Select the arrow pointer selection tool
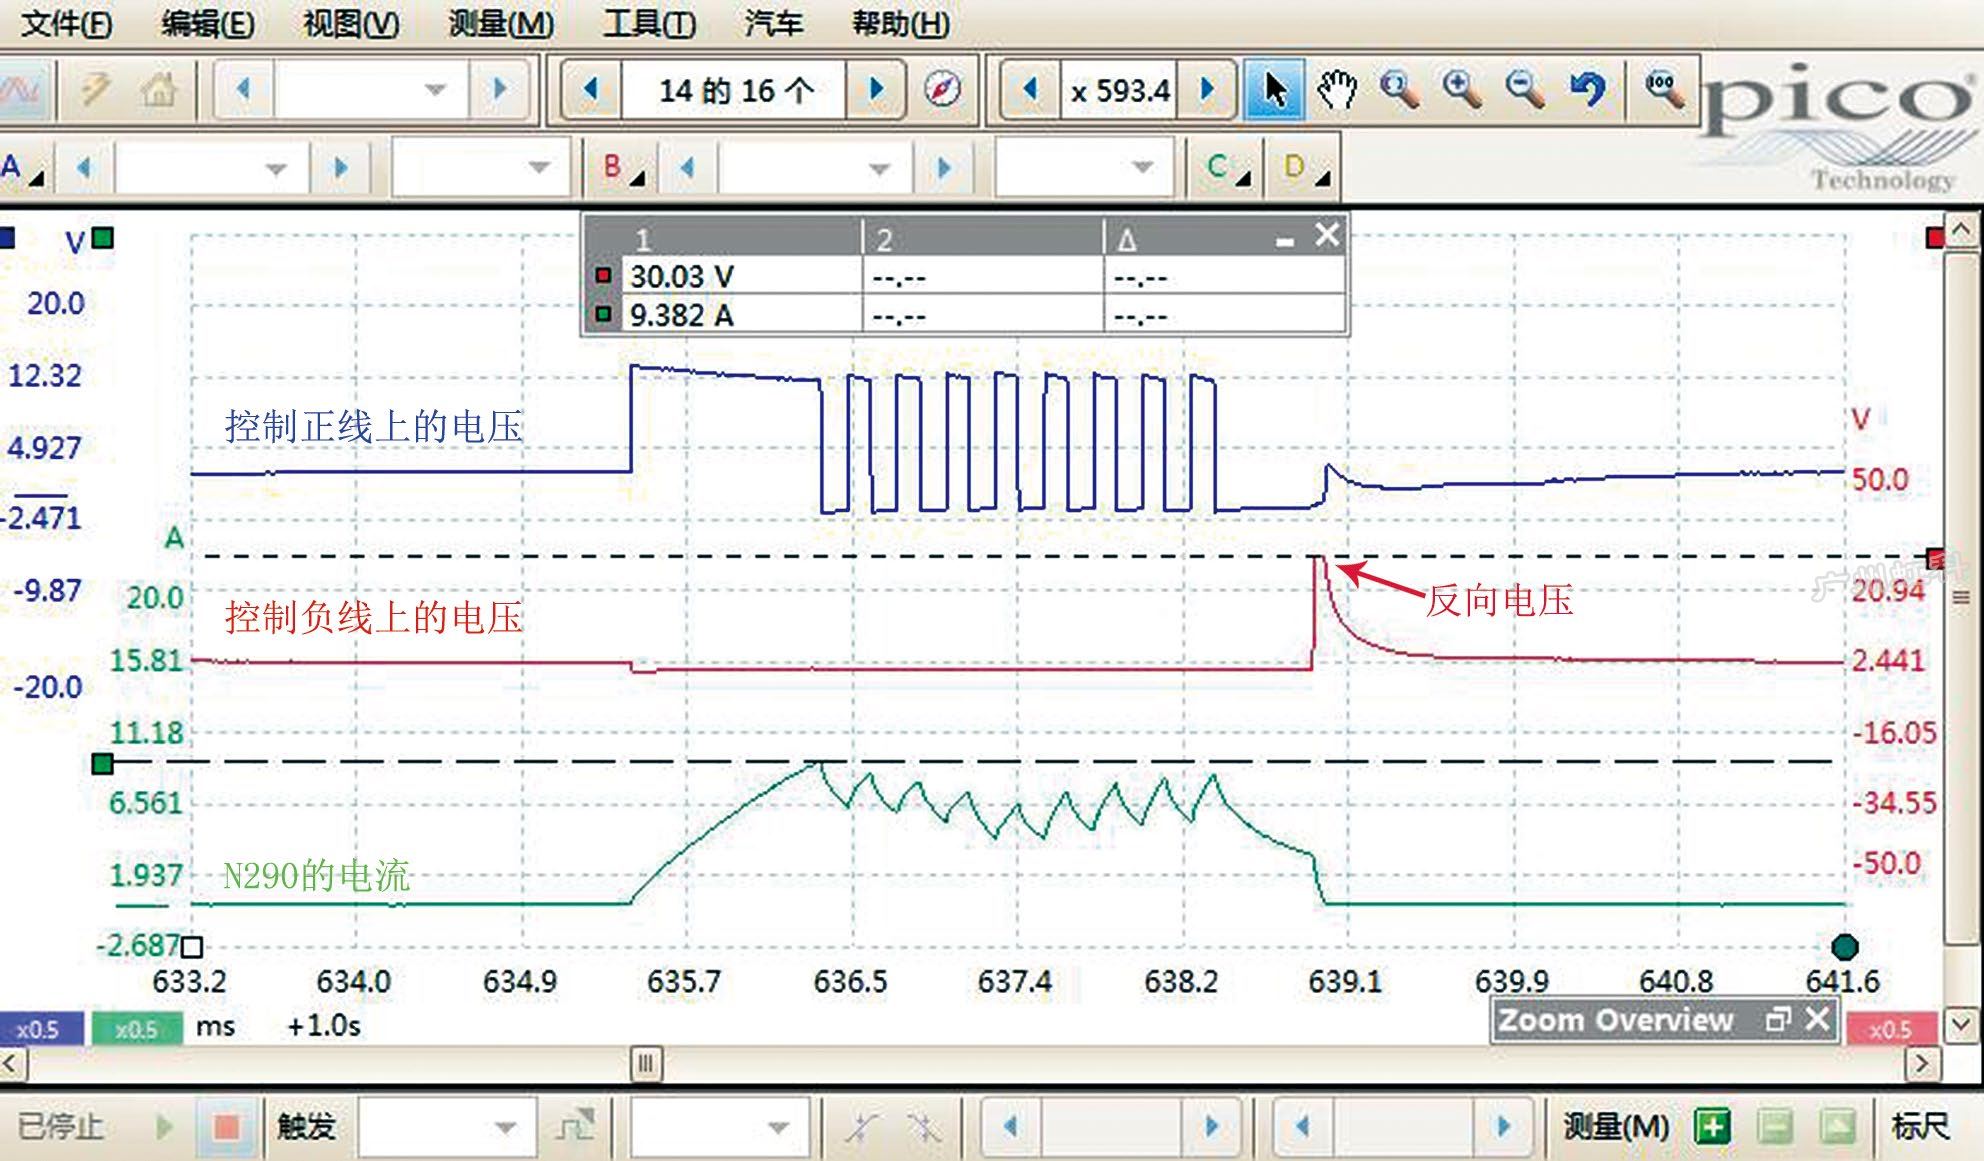Screen dimensions: 1984x1161 pos(1273,90)
